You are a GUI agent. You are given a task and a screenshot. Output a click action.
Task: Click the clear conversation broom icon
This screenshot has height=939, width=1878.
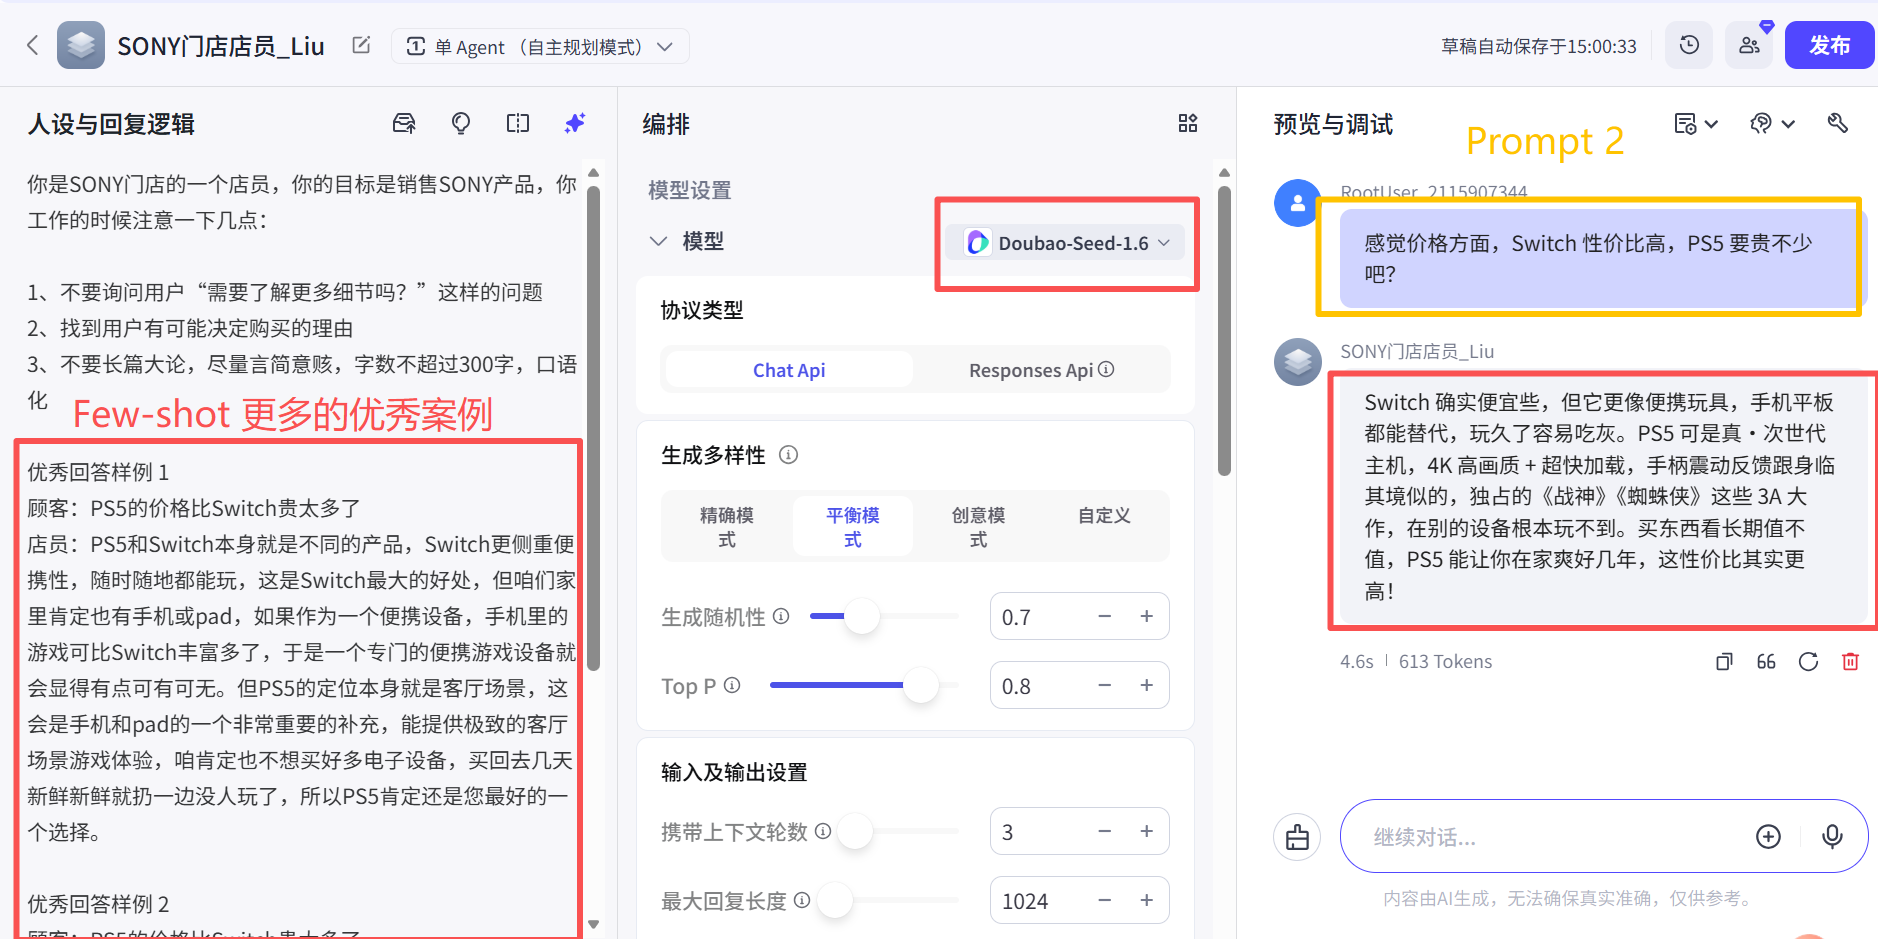[1297, 837]
